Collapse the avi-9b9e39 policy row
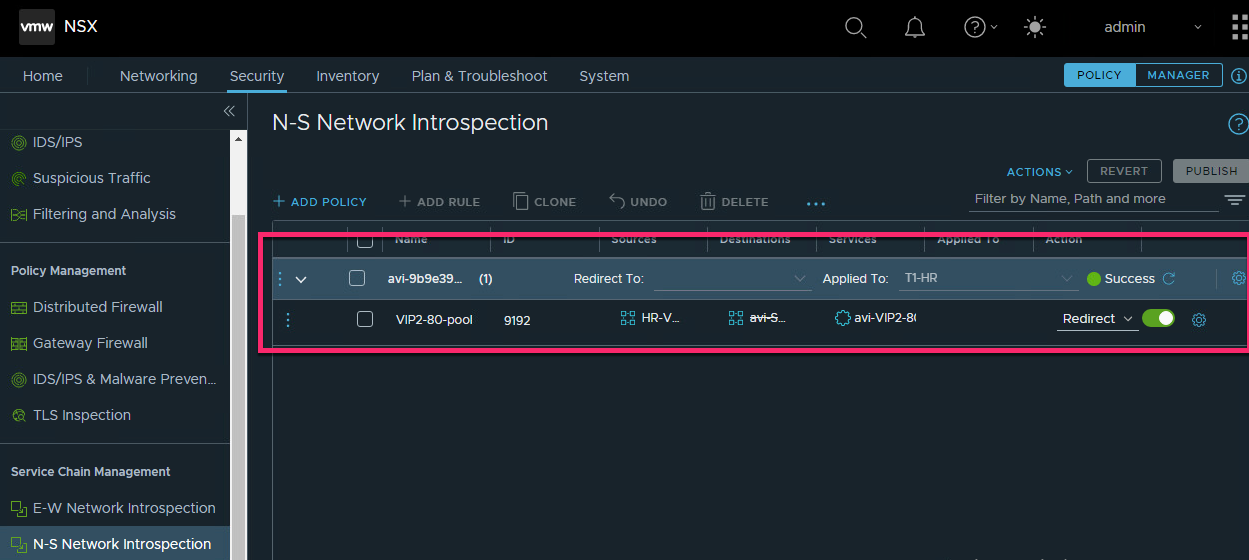The image size is (1249, 560). click(301, 279)
